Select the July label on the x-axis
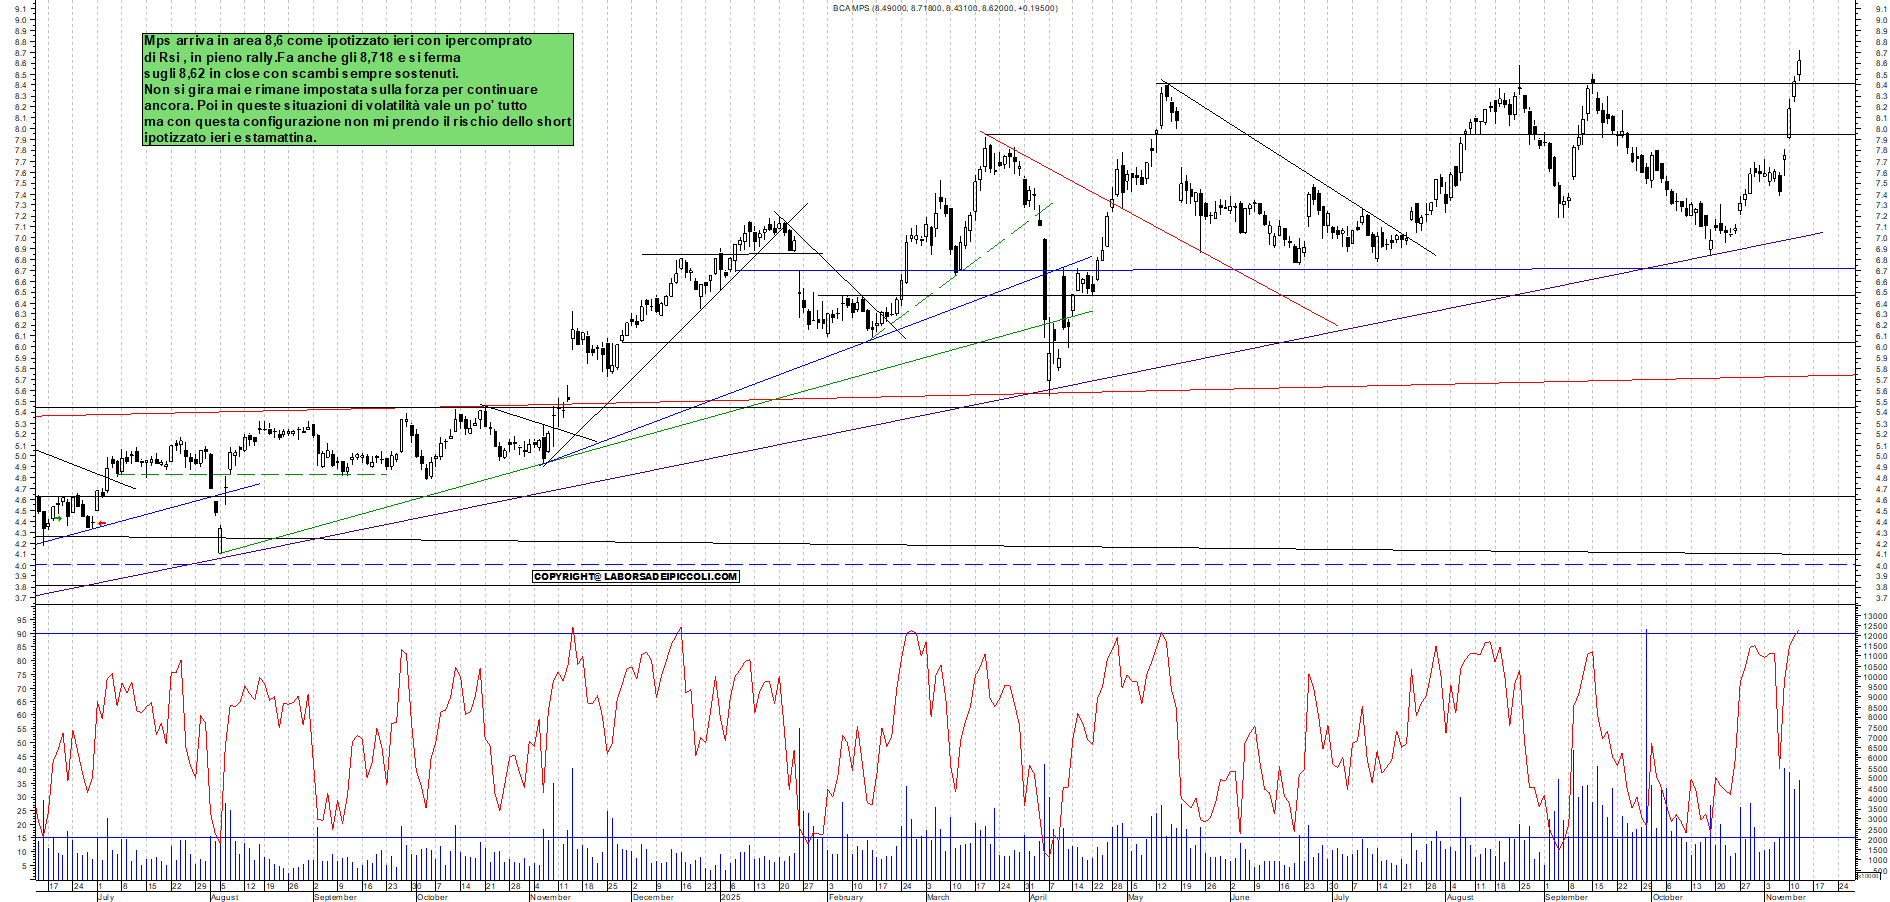The height and width of the screenshot is (902, 1890). pos(105,898)
